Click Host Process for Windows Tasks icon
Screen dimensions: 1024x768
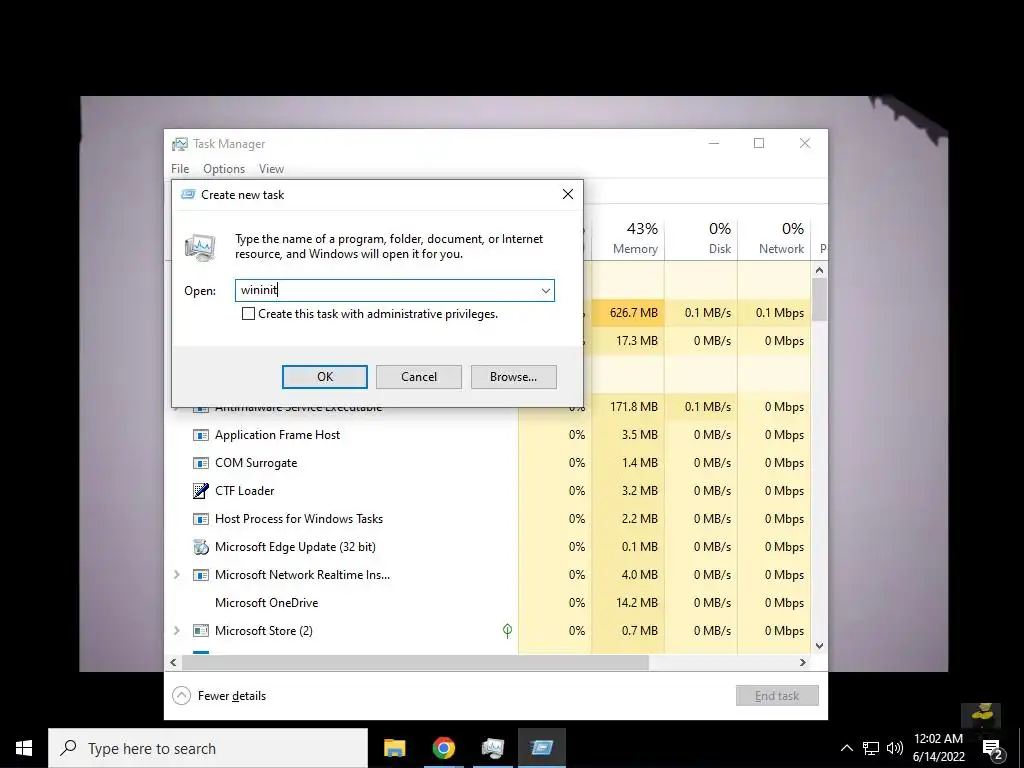point(200,519)
